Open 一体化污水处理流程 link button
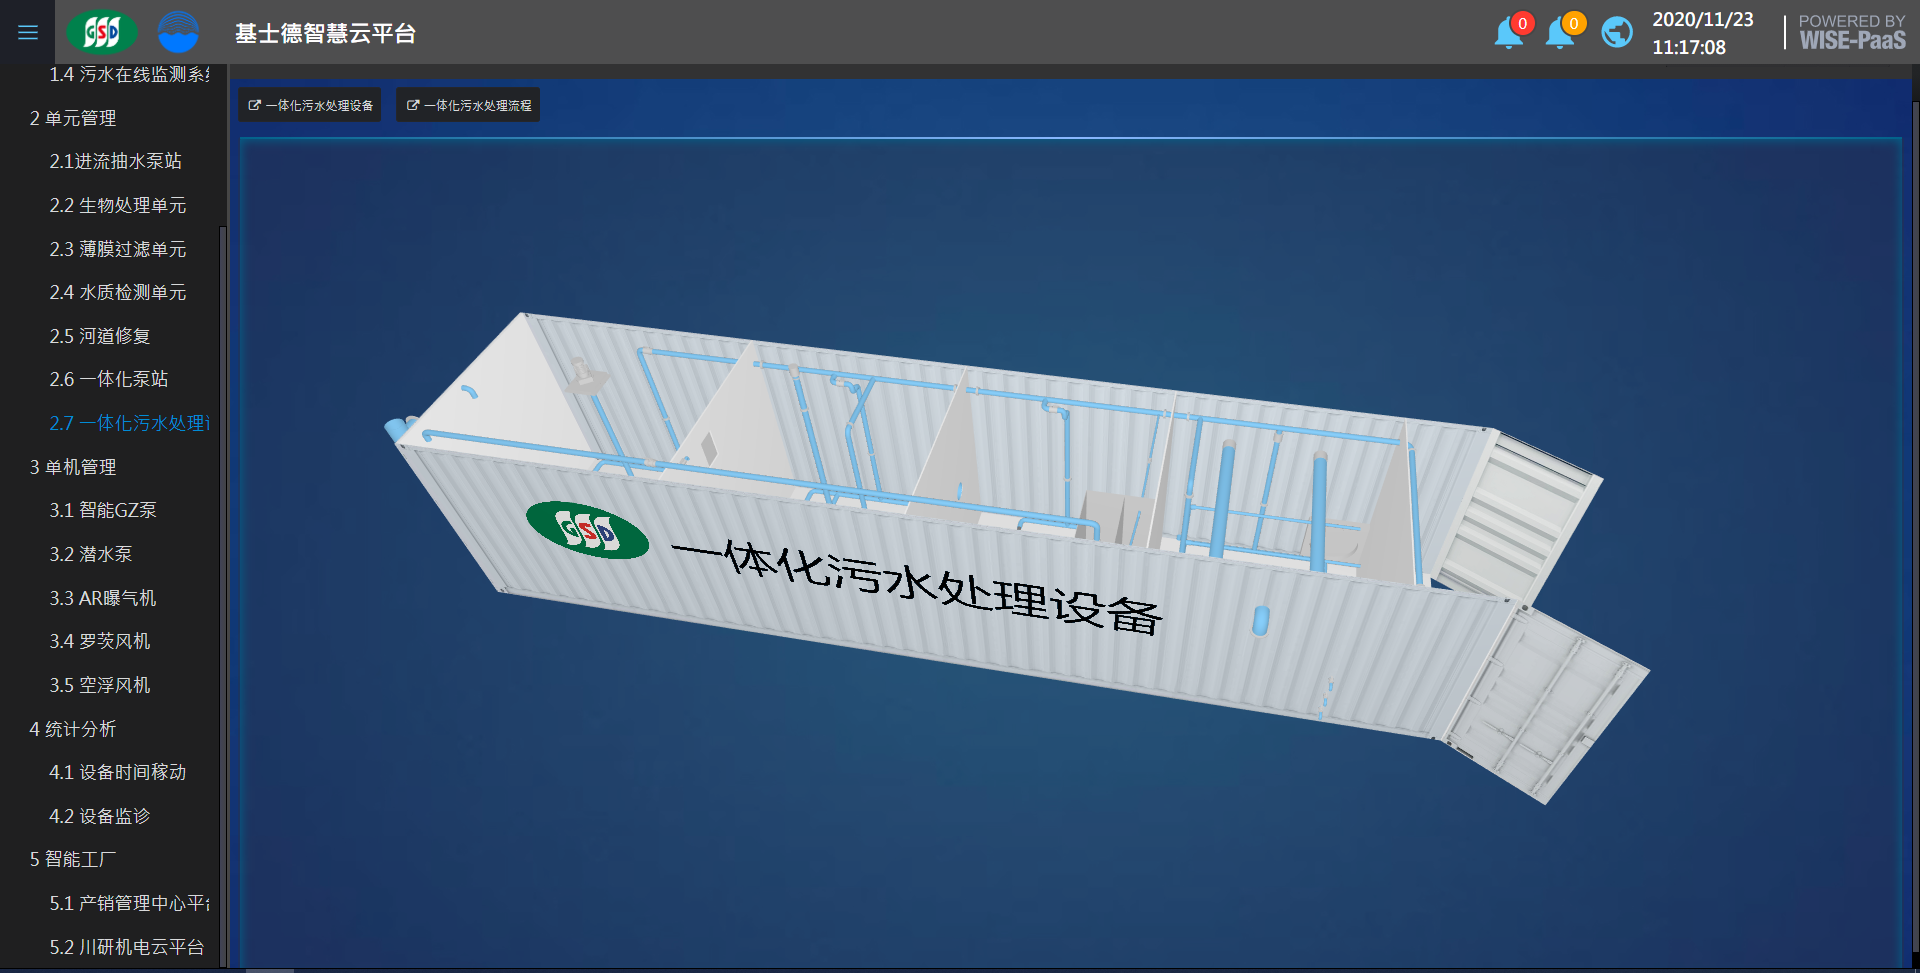 [x=468, y=105]
